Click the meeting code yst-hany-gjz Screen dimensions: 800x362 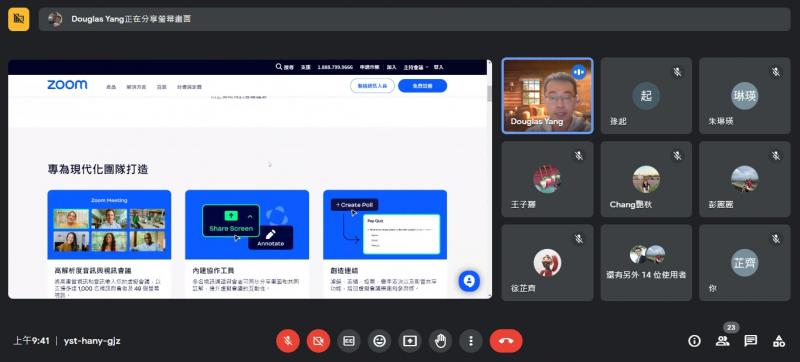[92, 341]
